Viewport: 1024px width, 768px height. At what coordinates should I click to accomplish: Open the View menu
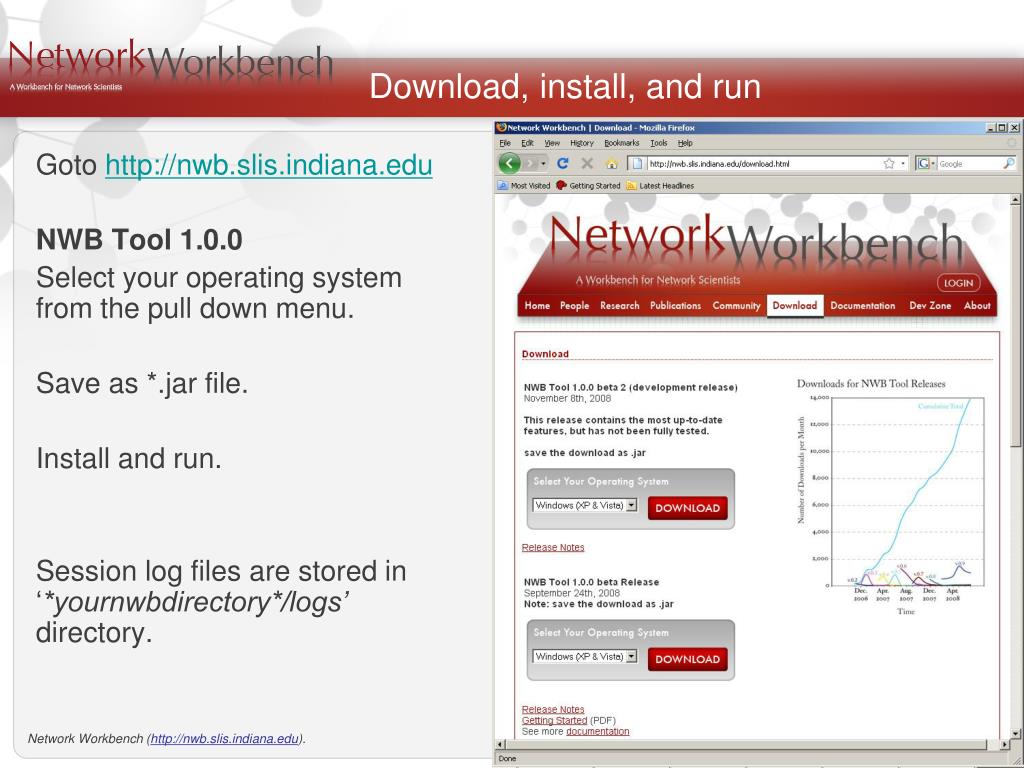[552, 143]
